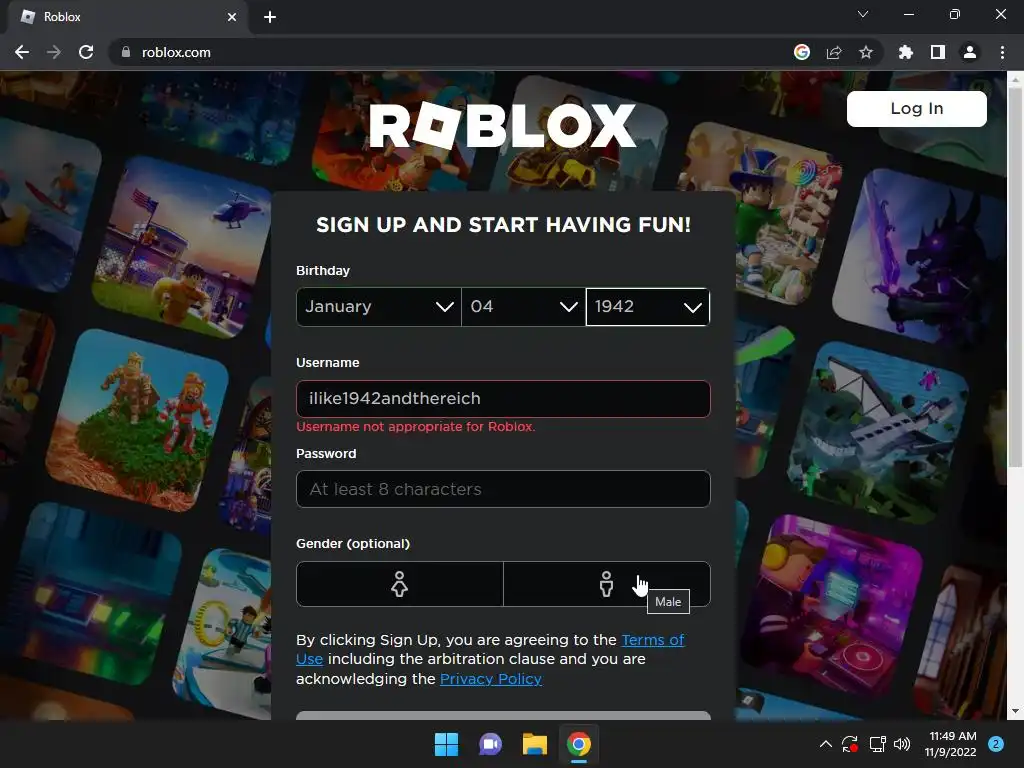
Task: Show hidden system tray icons
Action: click(825, 744)
